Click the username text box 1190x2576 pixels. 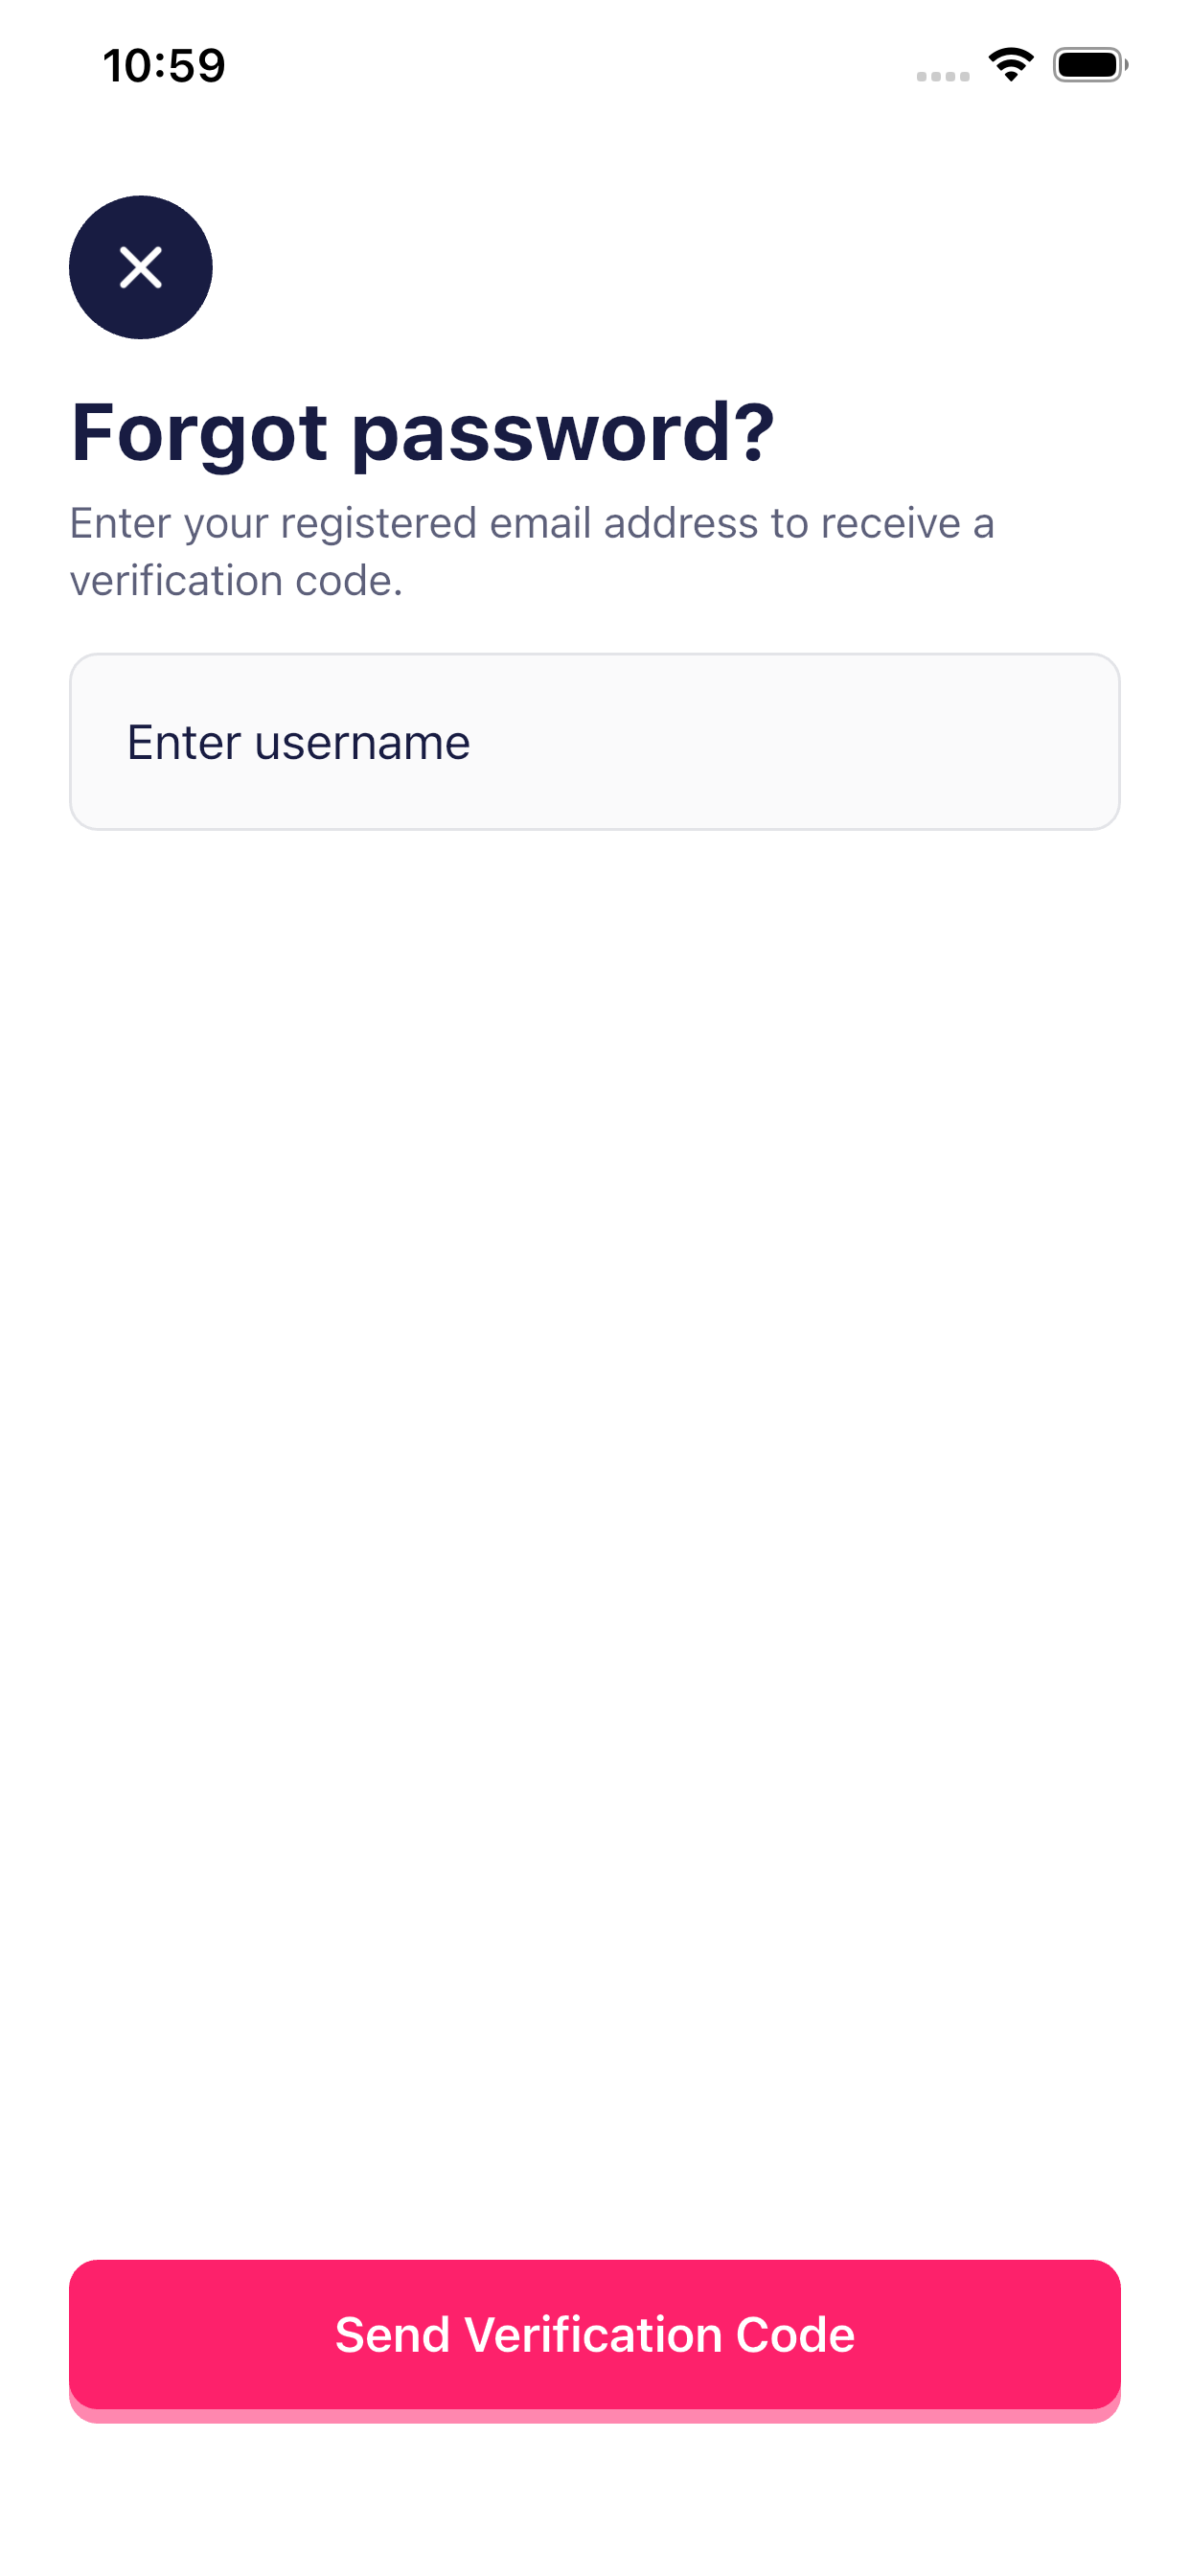coord(594,741)
